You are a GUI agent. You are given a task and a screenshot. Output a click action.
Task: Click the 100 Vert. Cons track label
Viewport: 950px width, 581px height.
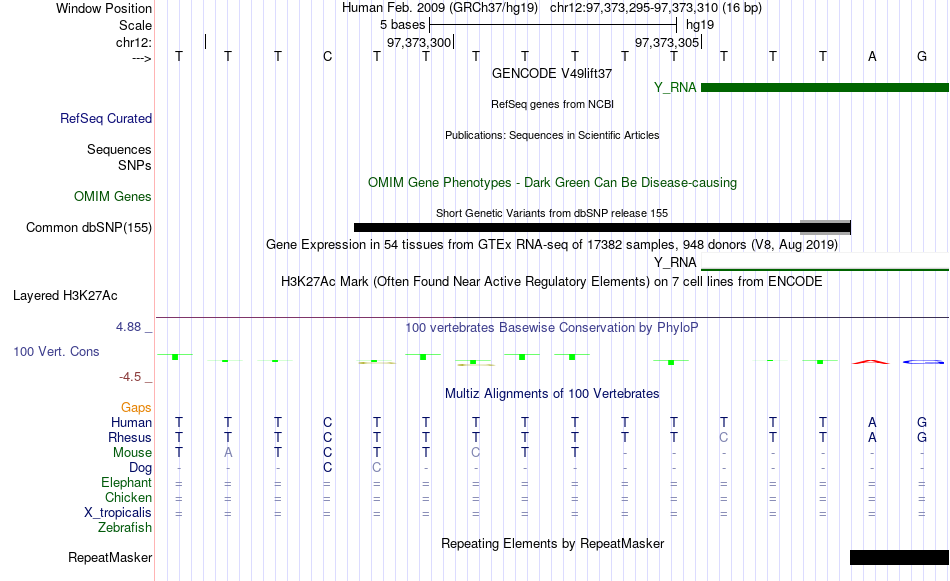[56, 351]
